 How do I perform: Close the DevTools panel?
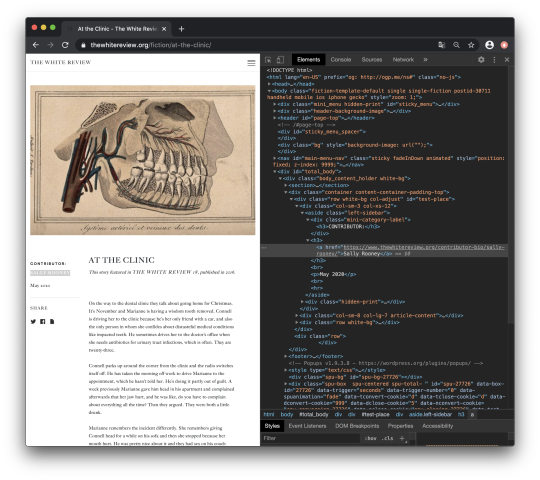point(507,60)
